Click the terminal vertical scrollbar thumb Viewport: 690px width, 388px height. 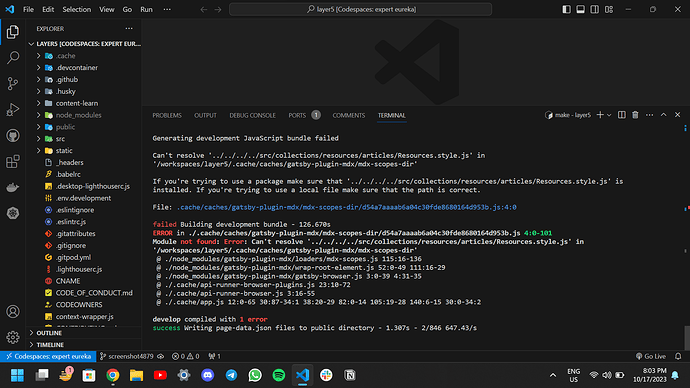pyautogui.click(x=686, y=338)
